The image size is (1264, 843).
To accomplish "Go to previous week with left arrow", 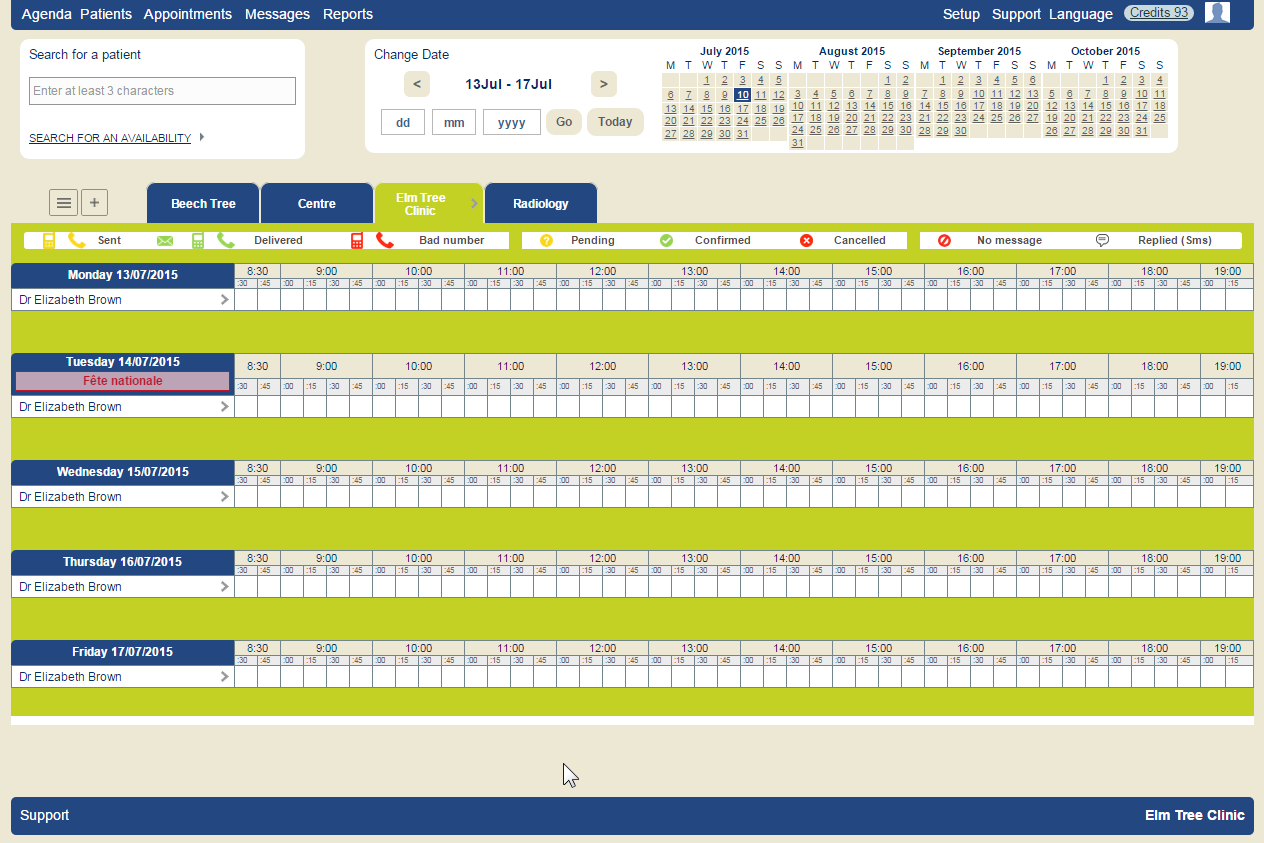I will [x=417, y=84].
